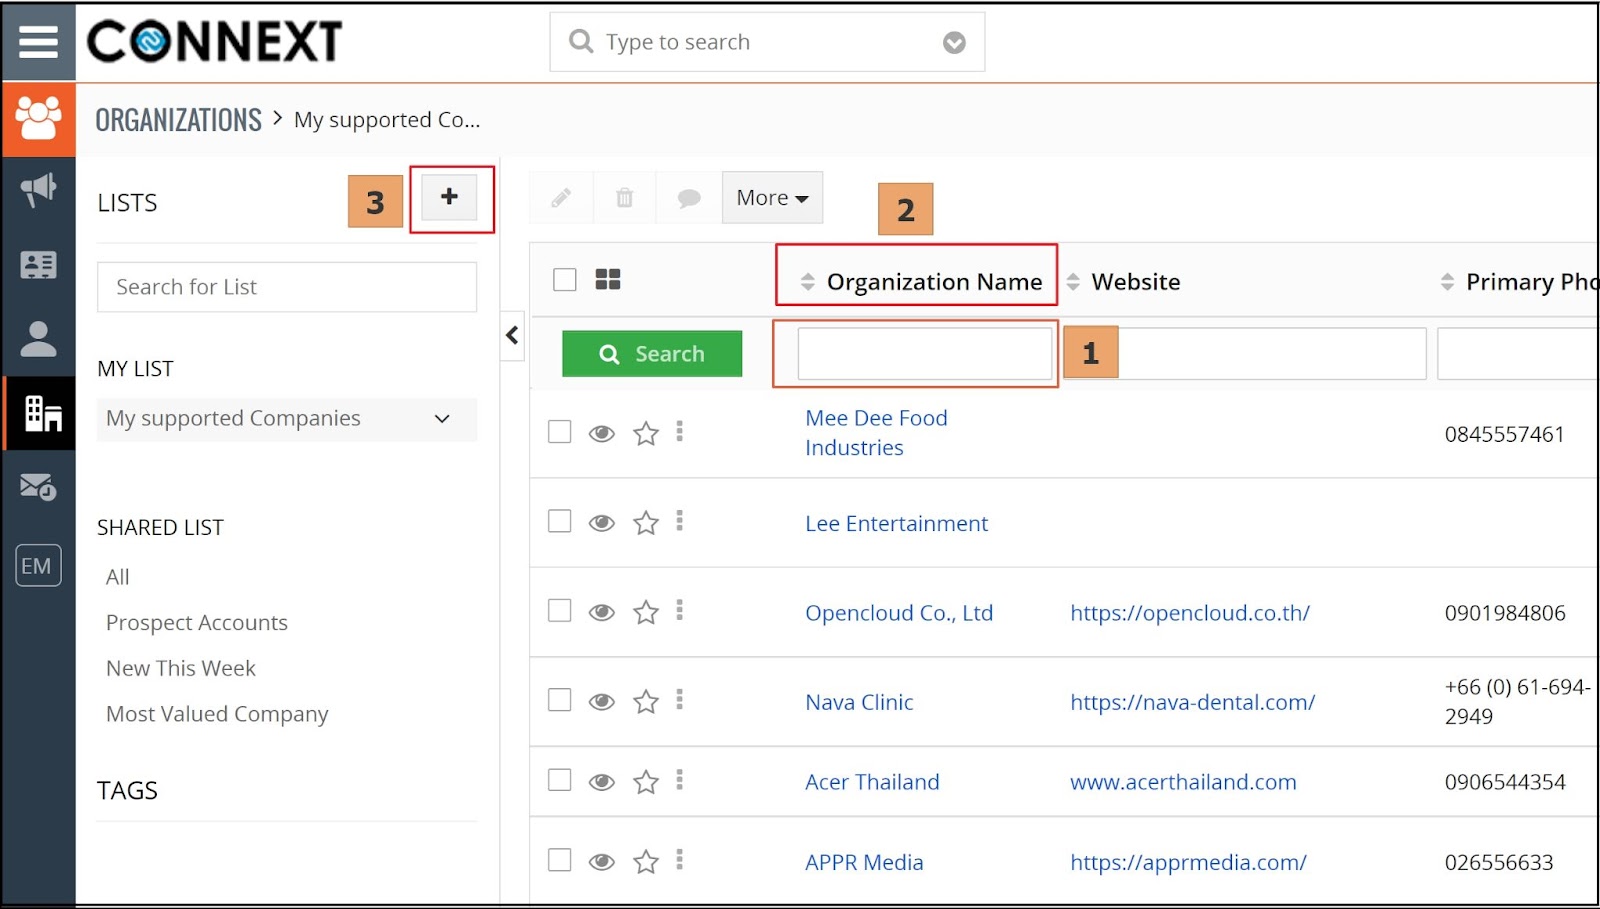Viewport: 1600px width, 909px height.
Task: Open the person sidebar icon
Action: coord(38,339)
